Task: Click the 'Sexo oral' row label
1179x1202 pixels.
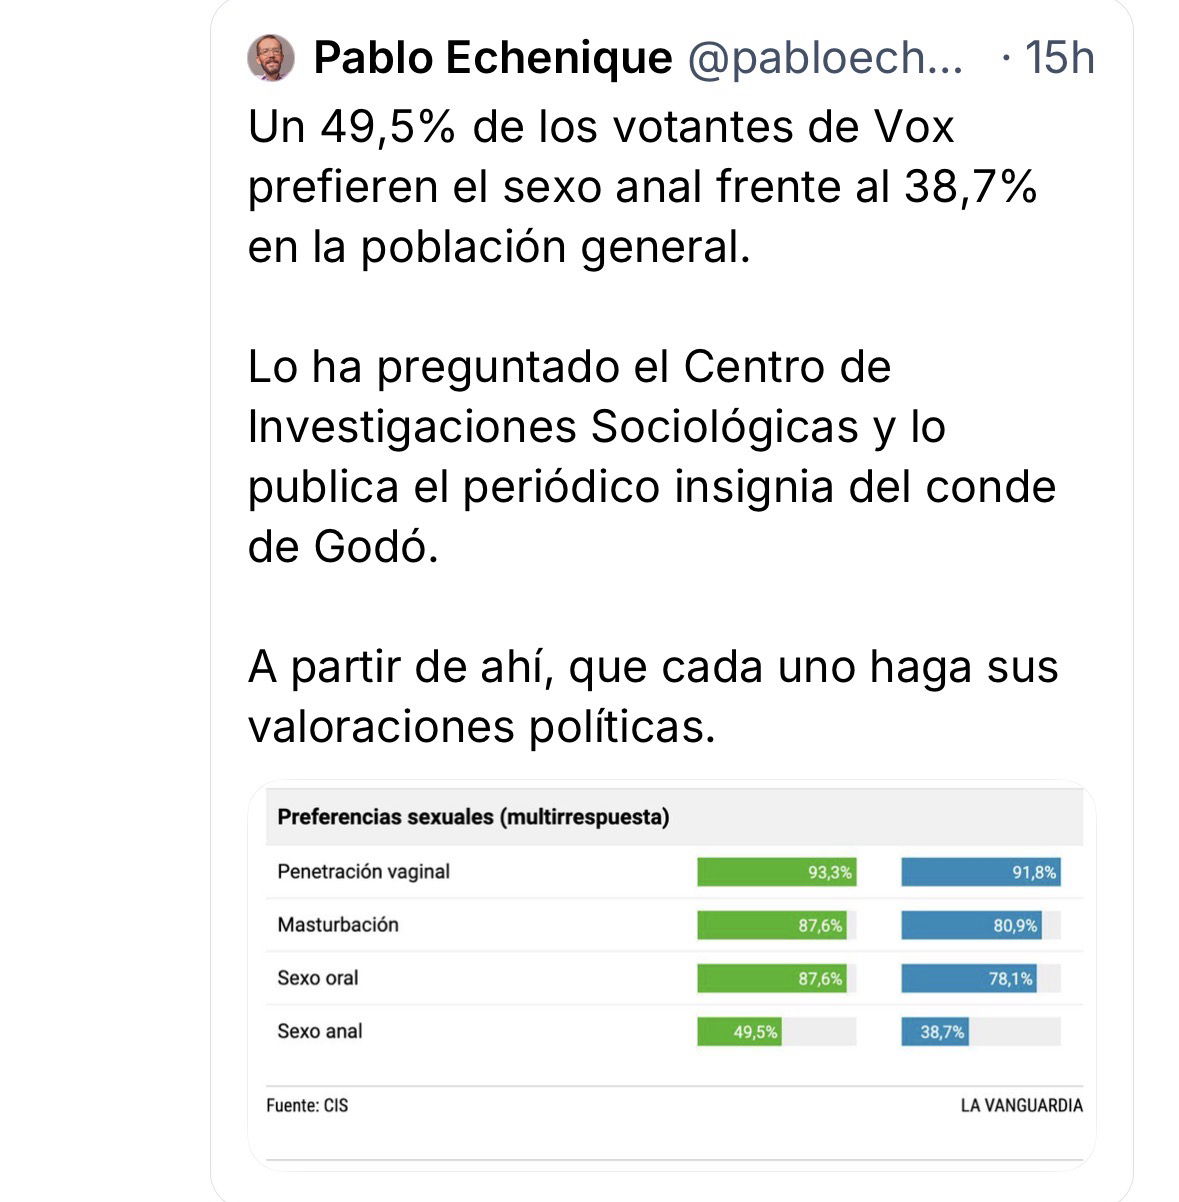Action: click(x=317, y=978)
